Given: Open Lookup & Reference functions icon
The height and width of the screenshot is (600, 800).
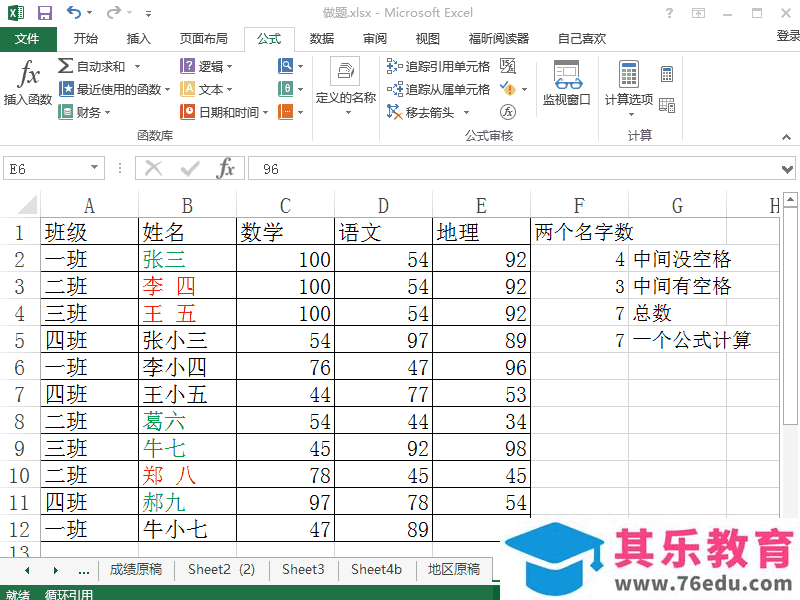Looking at the screenshot, I should point(285,66).
